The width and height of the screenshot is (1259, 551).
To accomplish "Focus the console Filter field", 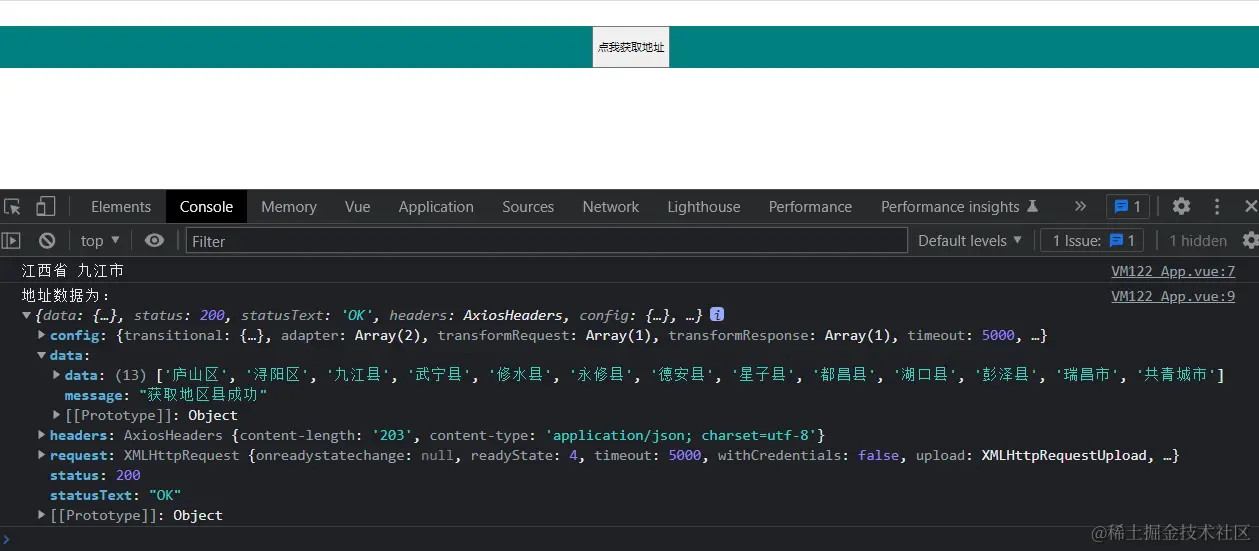I will pyautogui.click(x=546, y=241).
